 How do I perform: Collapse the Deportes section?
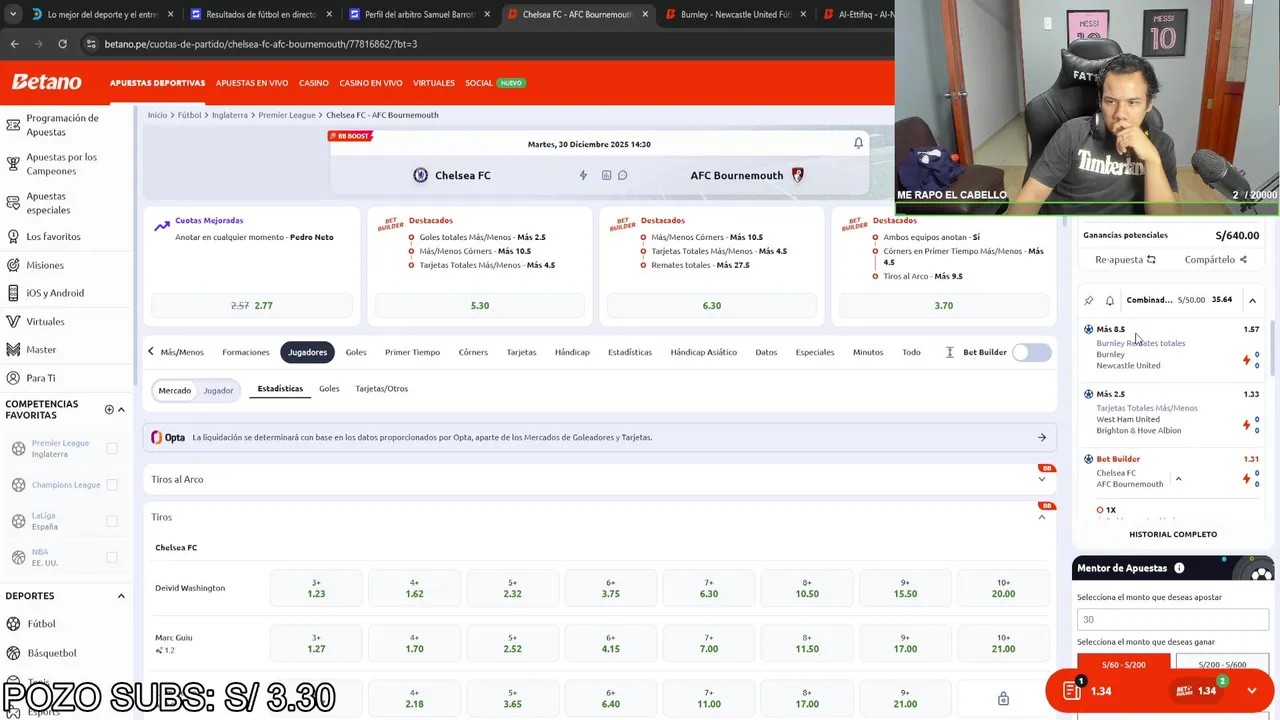[x=121, y=596]
